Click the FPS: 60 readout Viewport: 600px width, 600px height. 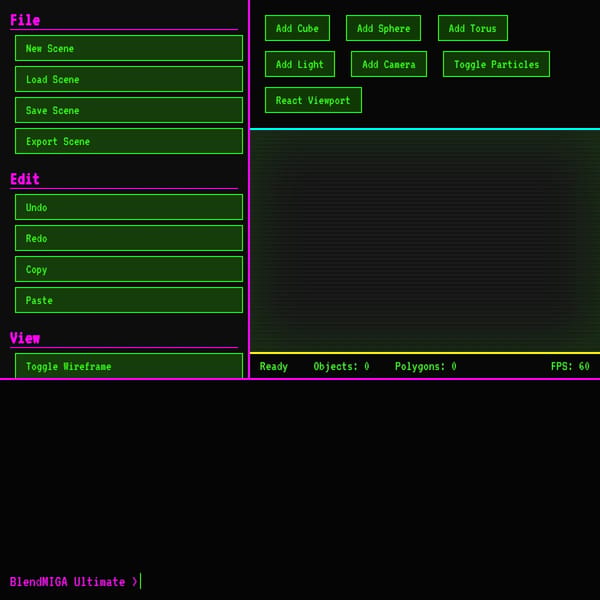coord(570,366)
